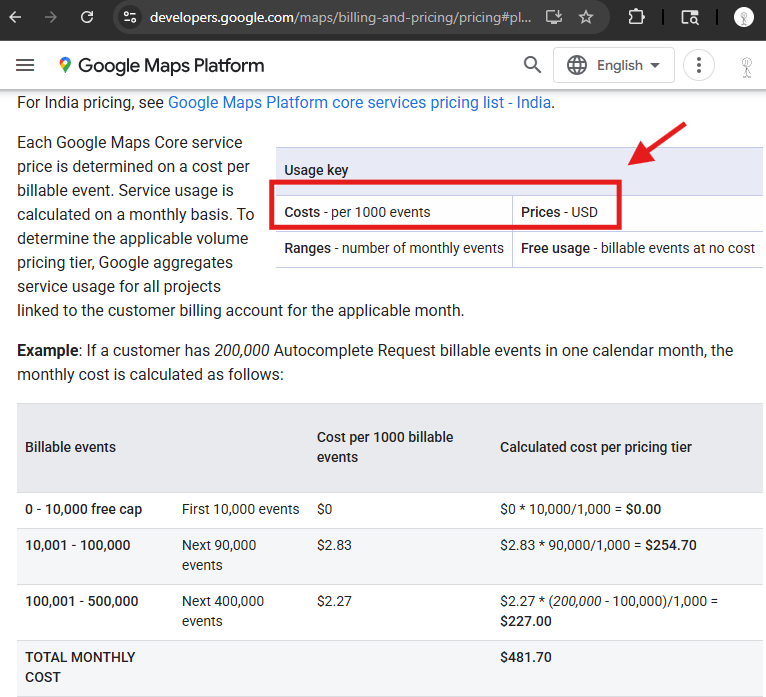Image resolution: width=766 pixels, height=697 pixels.
Task: Click the 'TOTAL MONTHLY COST' label
Action: pyautogui.click(x=80, y=667)
